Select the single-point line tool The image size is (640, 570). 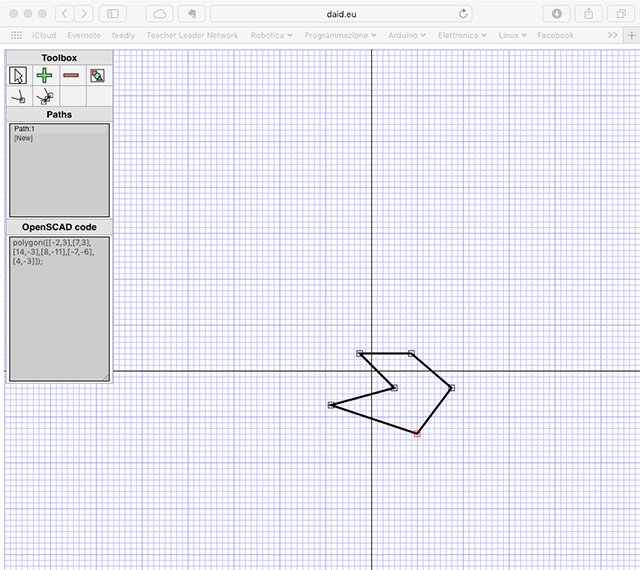click(18, 97)
